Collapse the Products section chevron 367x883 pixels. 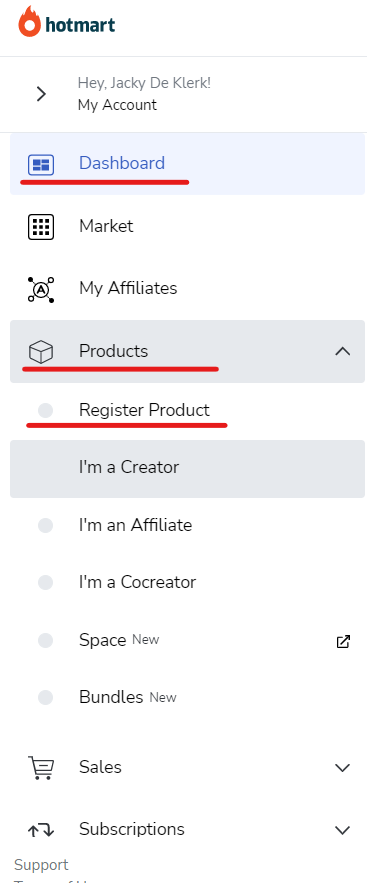pyautogui.click(x=342, y=351)
